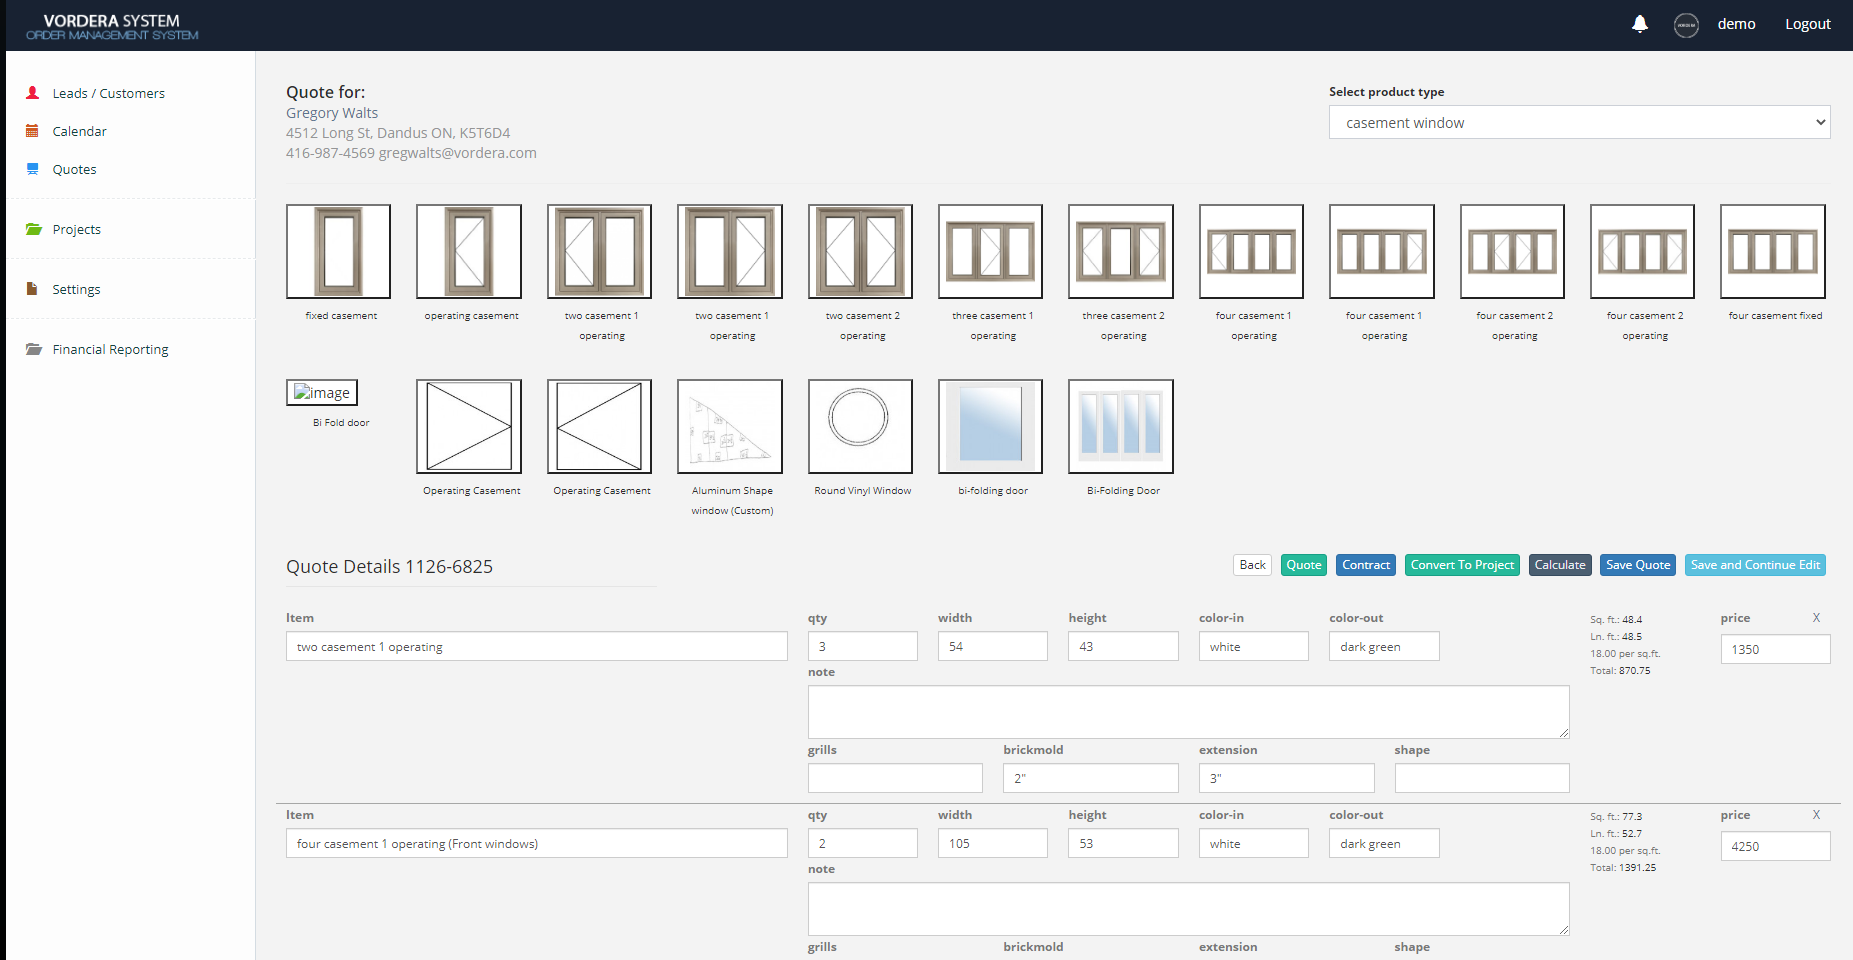Viewport: 1853px width, 960px height.
Task: Pick the four casement fixed window icon
Action: pos(1772,251)
